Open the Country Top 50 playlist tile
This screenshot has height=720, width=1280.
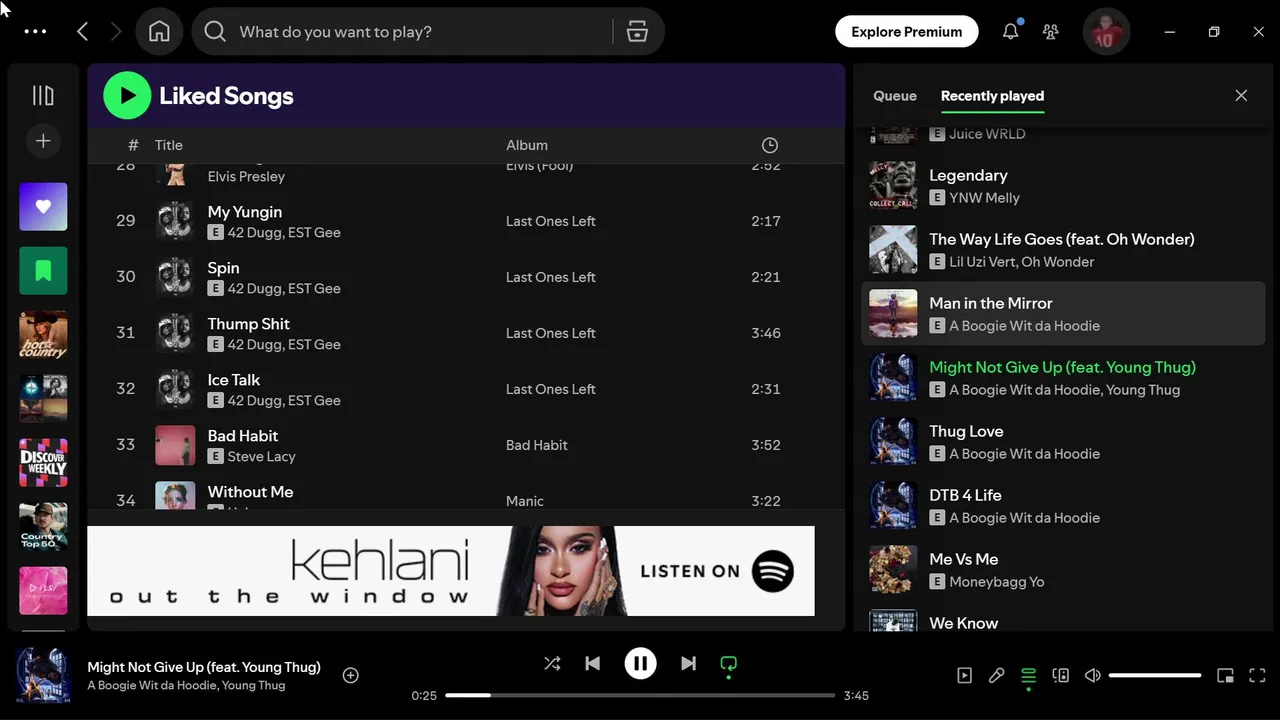(x=43, y=527)
